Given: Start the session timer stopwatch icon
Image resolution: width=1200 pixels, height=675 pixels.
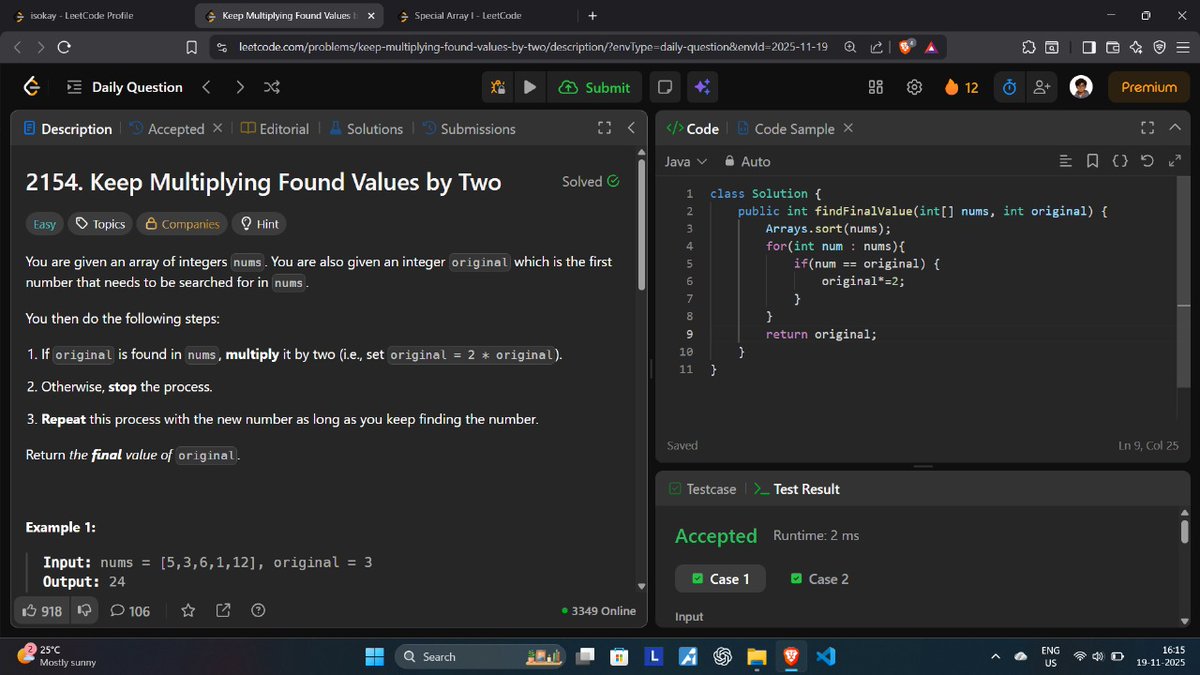Looking at the screenshot, I should (x=1008, y=87).
